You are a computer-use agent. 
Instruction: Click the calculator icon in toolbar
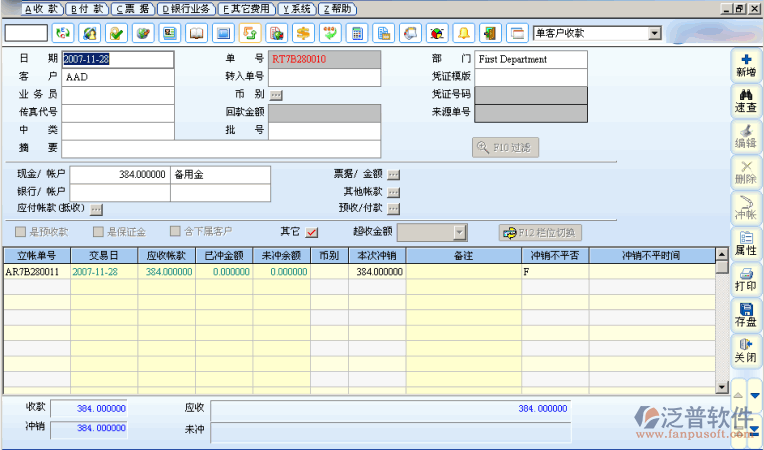click(x=357, y=33)
